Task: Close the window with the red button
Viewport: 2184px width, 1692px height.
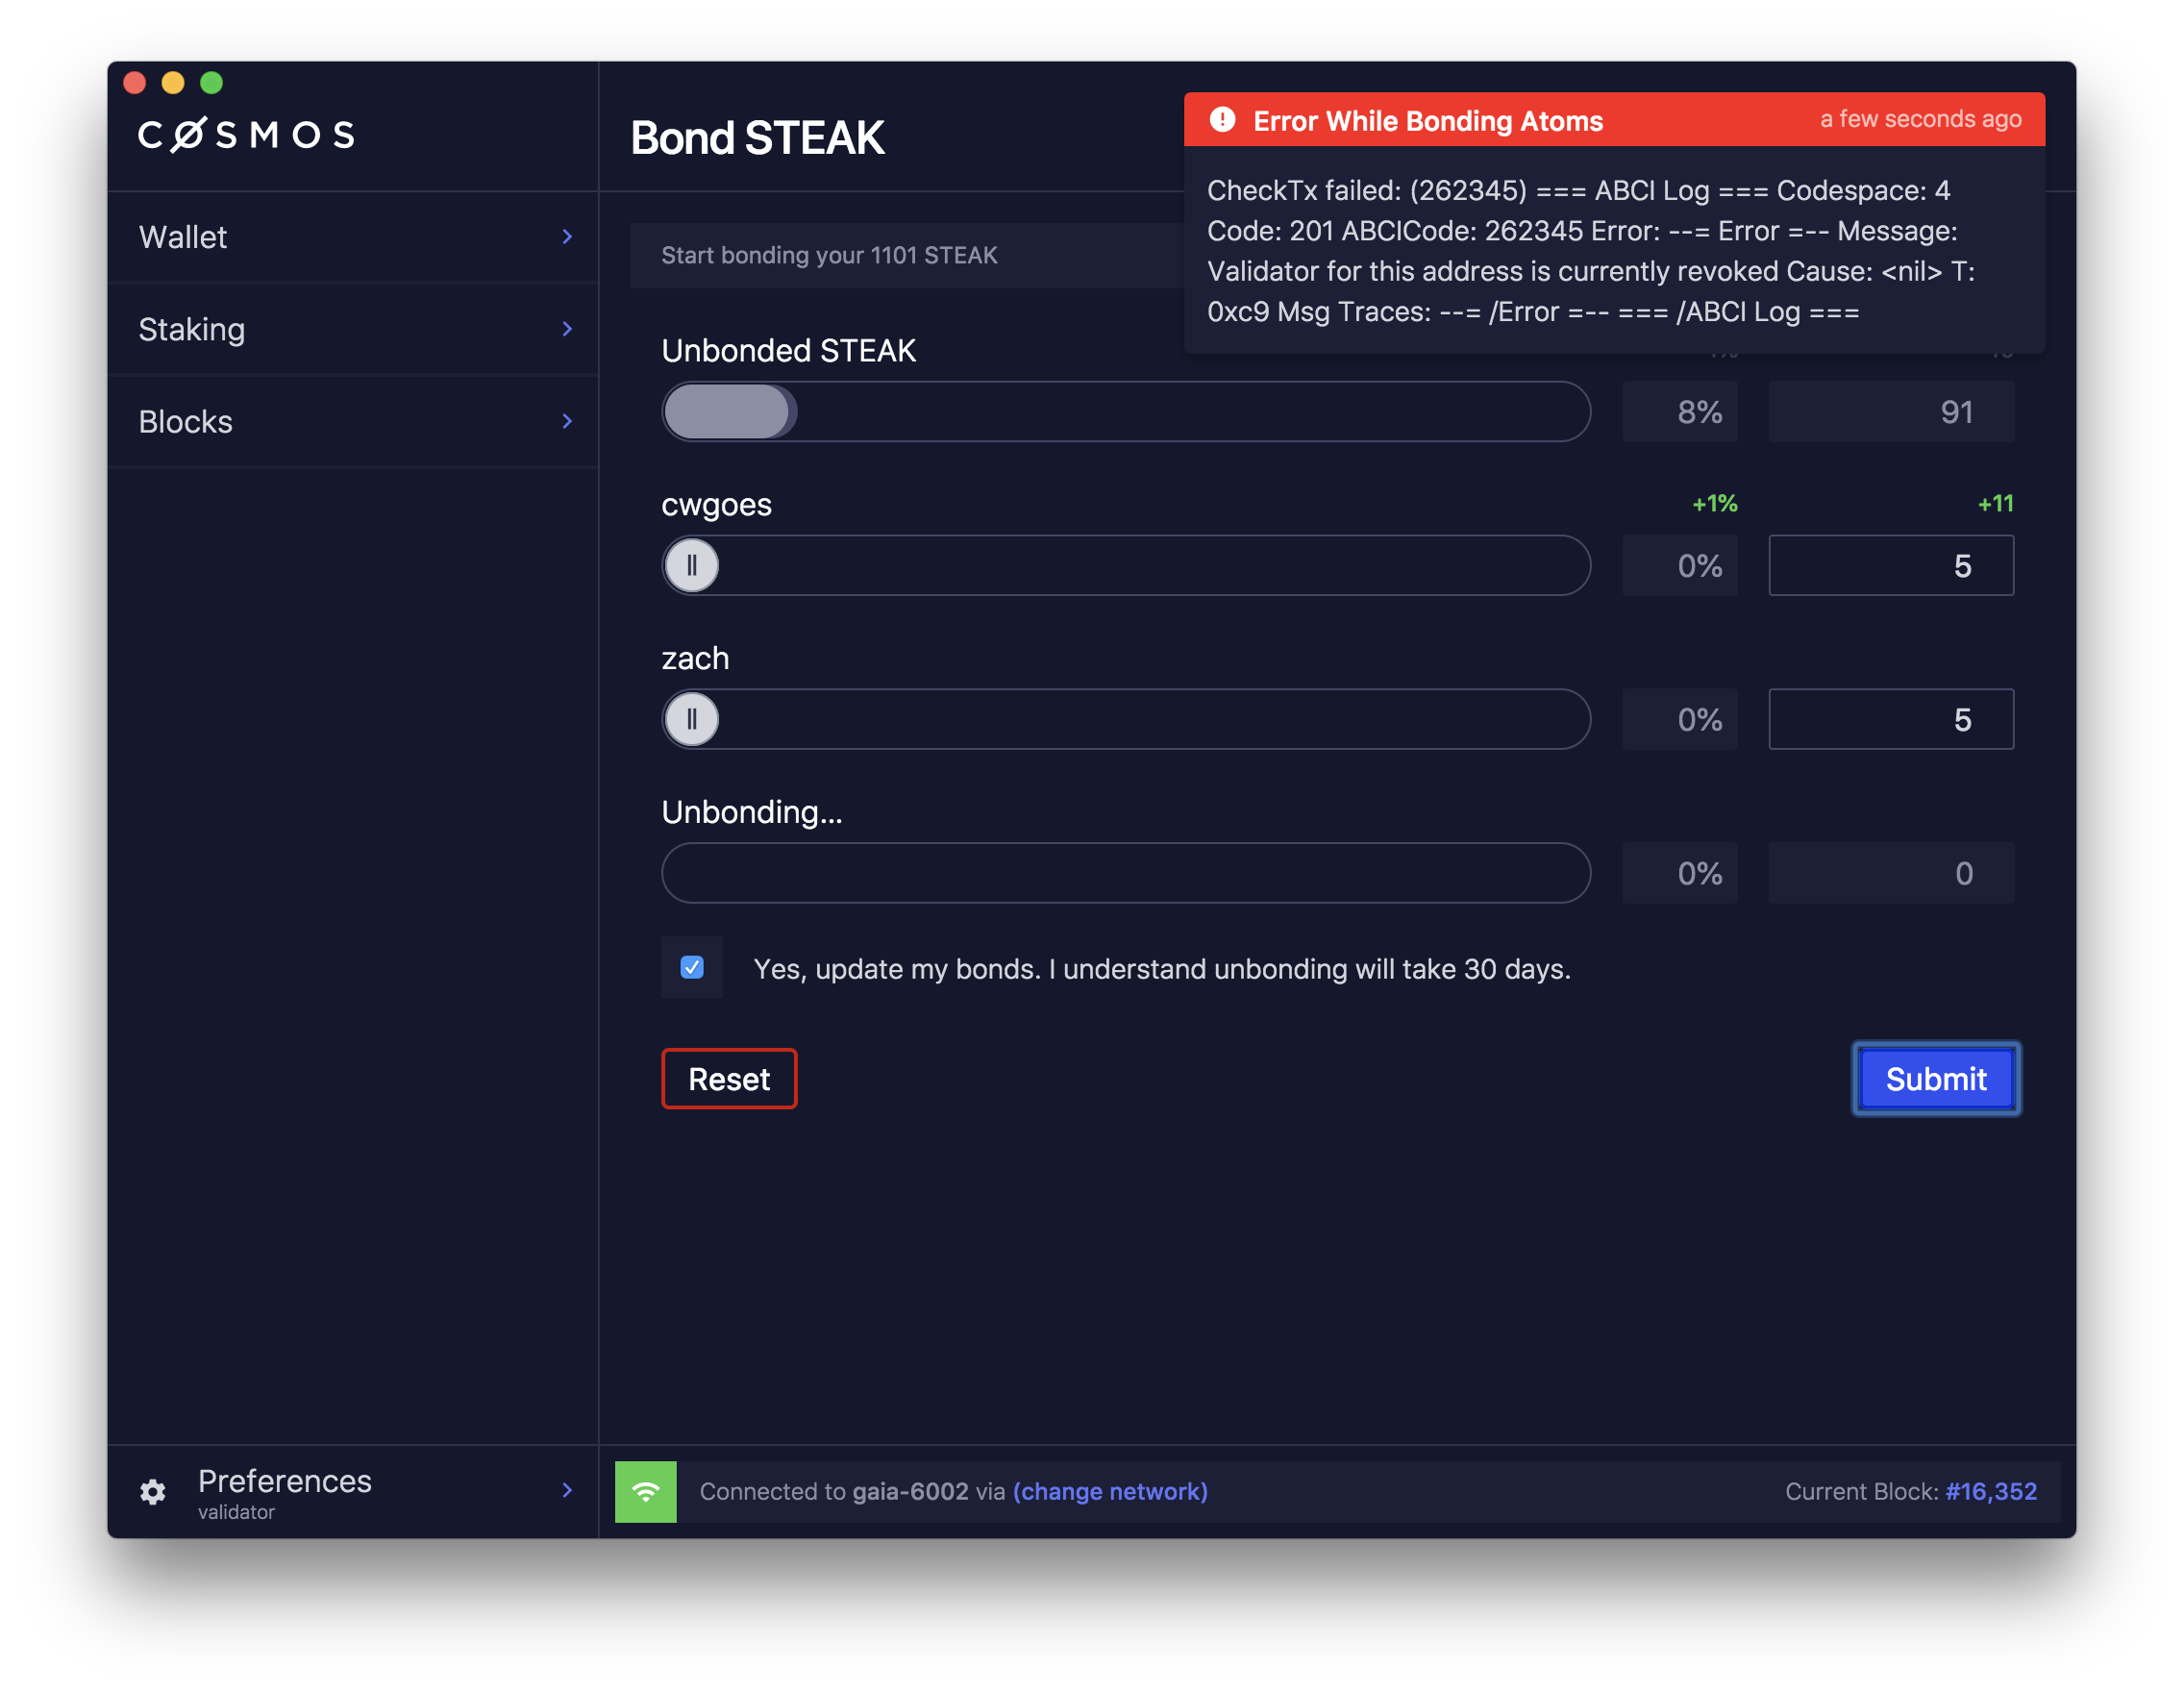Action: tap(135, 83)
